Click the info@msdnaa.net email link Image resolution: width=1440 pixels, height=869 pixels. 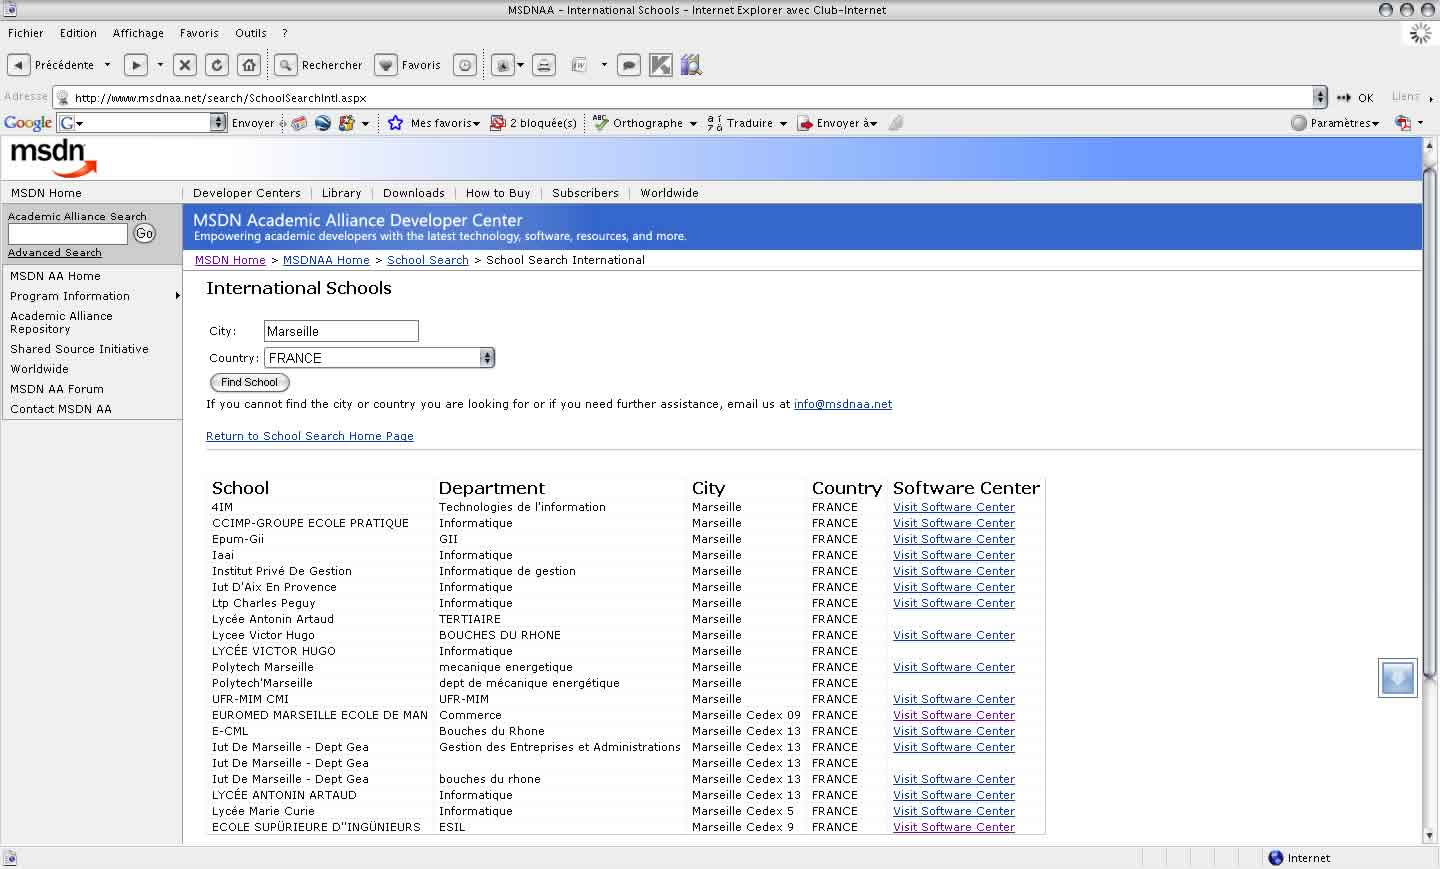point(843,404)
